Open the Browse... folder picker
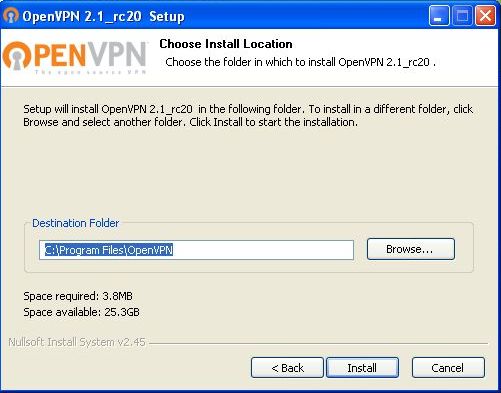 [411, 249]
